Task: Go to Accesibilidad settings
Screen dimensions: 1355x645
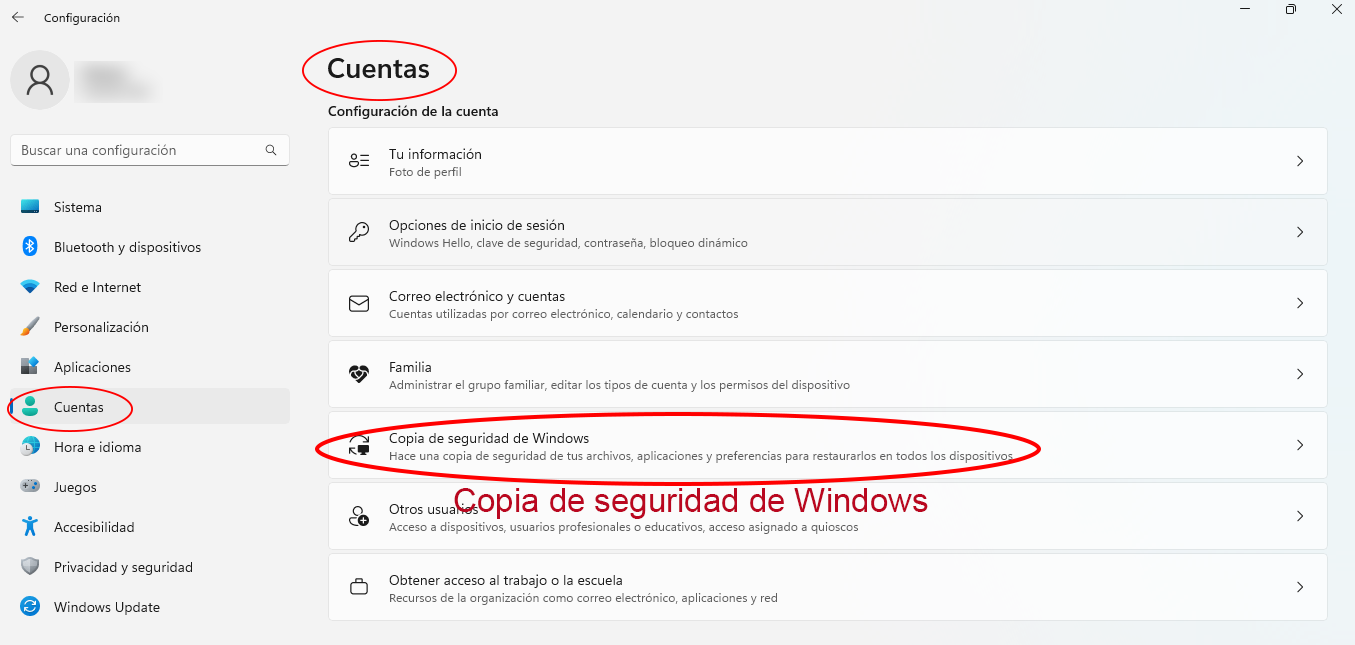Action: click(x=150, y=527)
